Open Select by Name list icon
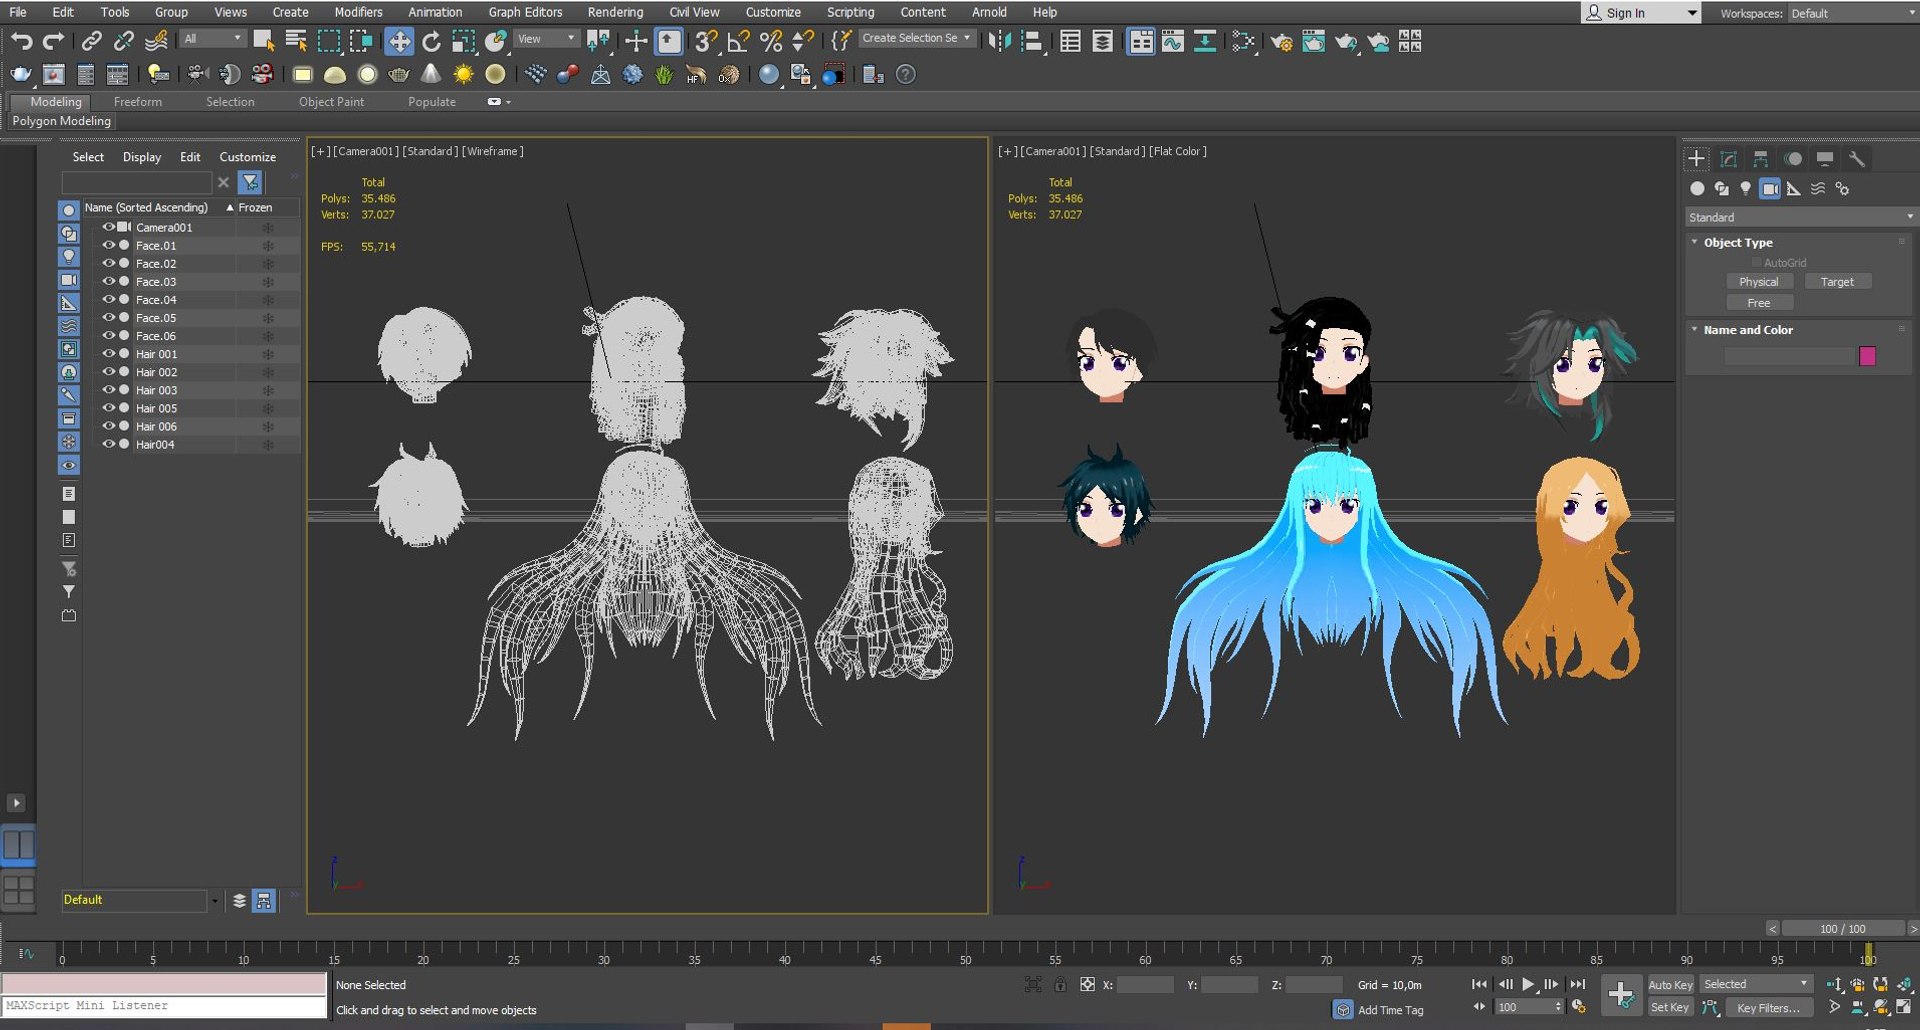Image resolution: width=1920 pixels, height=1030 pixels. click(296, 41)
